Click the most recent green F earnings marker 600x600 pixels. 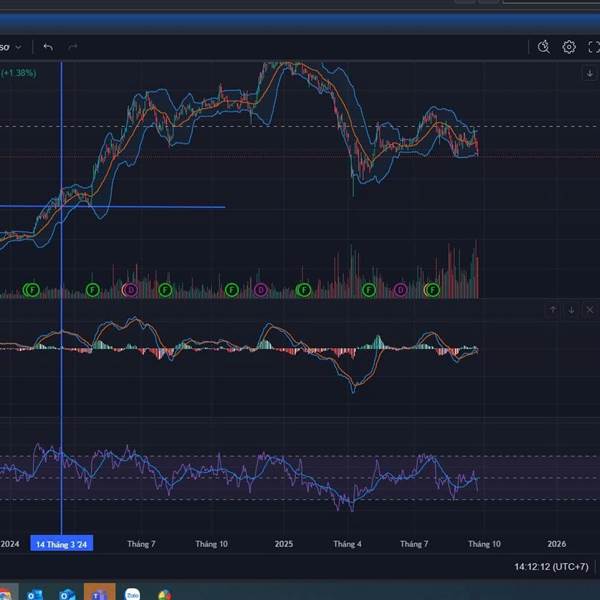433,290
